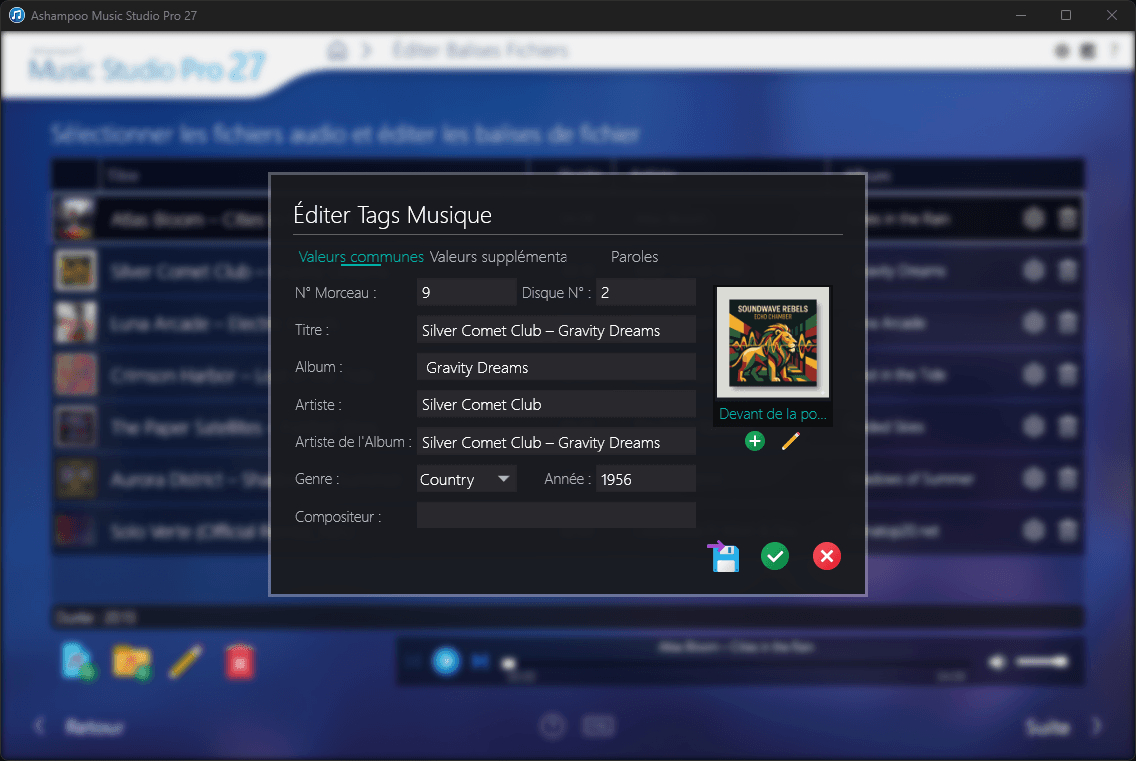Click the pencil edit icon in bottom toolbar
The width and height of the screenshot is (1136, 761).
[x=185, y=661]
